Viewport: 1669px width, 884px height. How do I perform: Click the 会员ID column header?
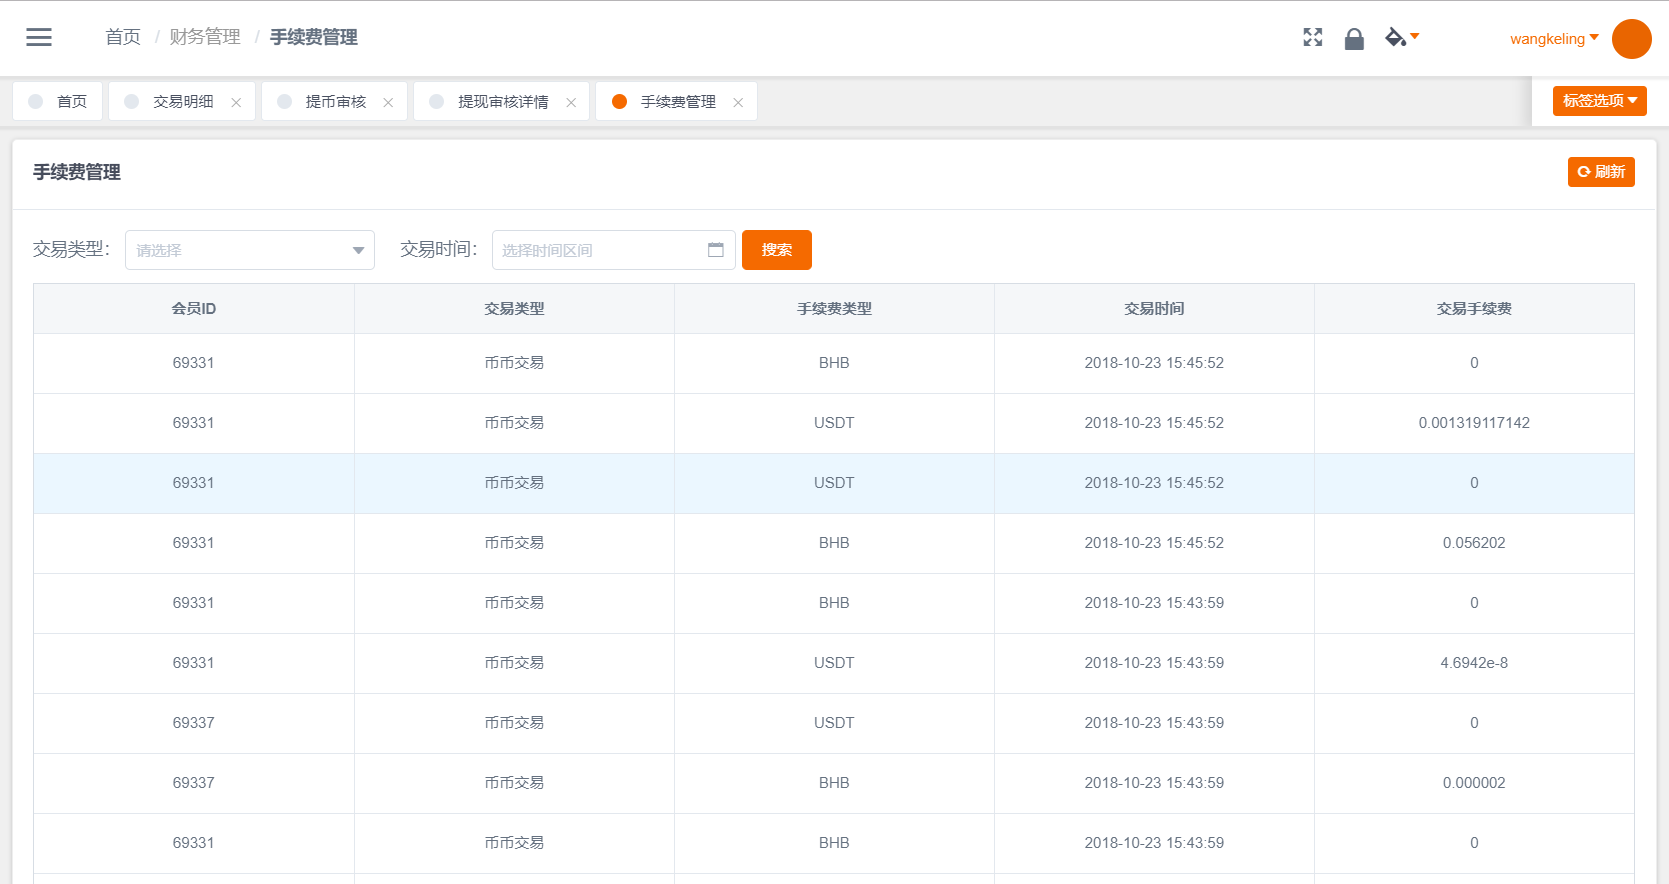tap(194, 309)
